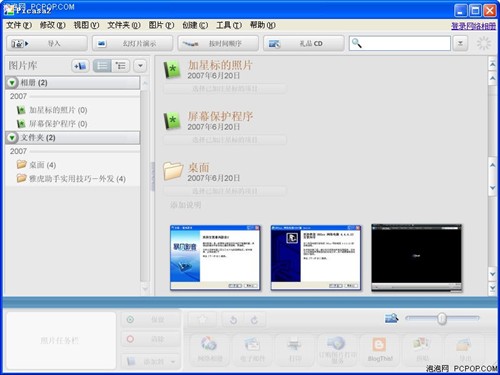Click 选择已加注星标的项目 under 桌面 folder
The image size is (500, 375).
click(225, 191)
